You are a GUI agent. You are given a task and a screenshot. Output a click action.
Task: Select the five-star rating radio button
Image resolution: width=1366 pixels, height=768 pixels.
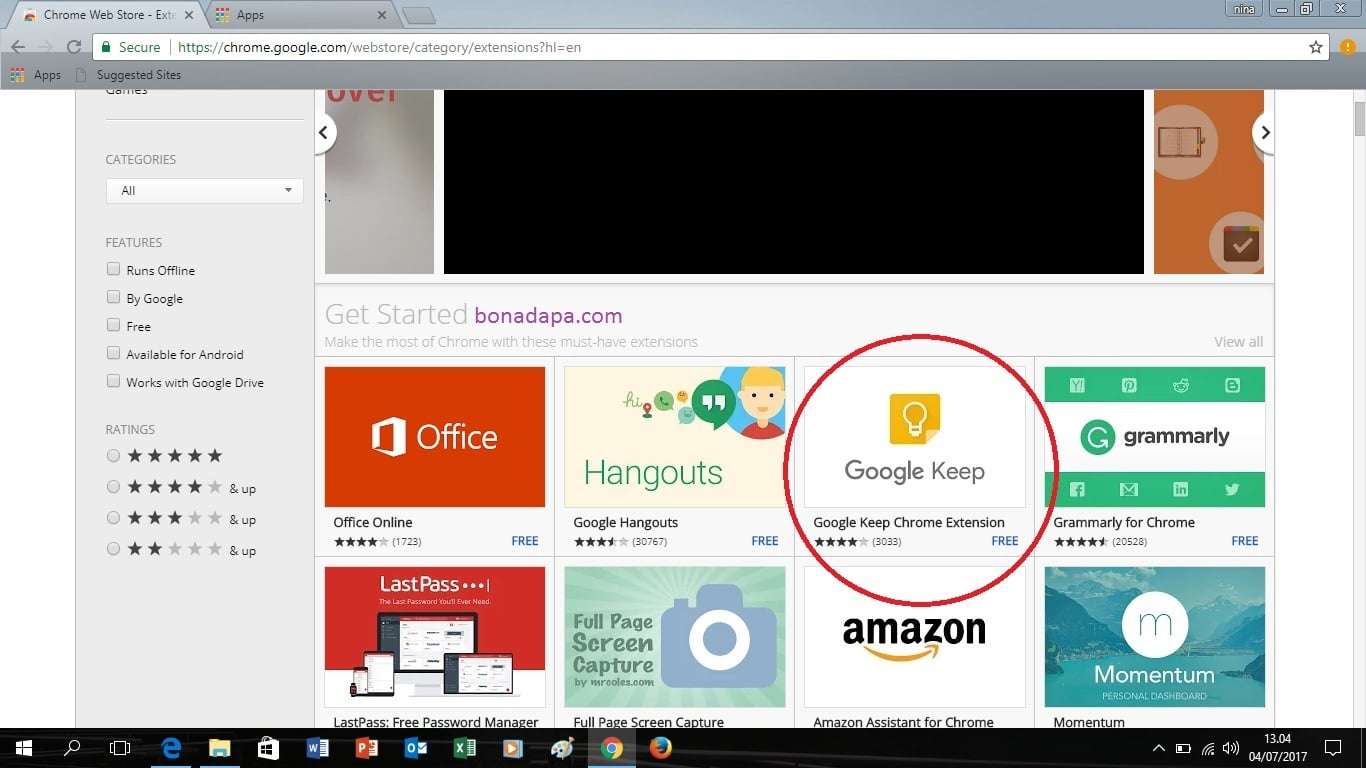(113, 456)
